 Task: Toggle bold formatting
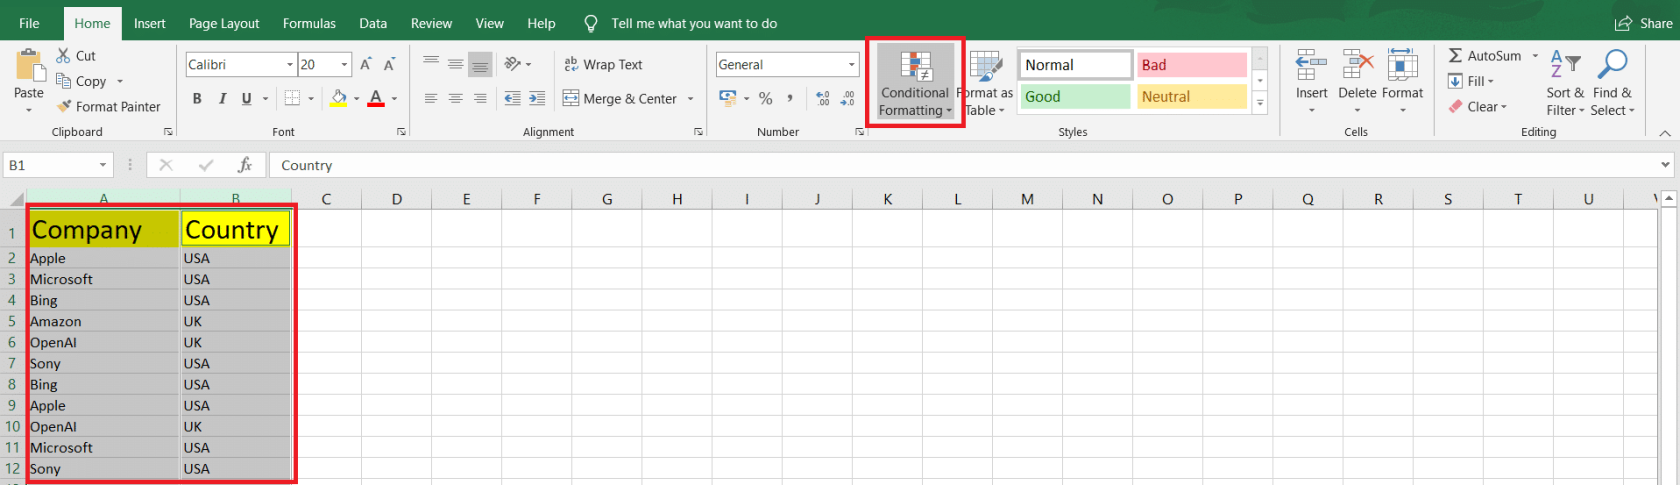197,98
